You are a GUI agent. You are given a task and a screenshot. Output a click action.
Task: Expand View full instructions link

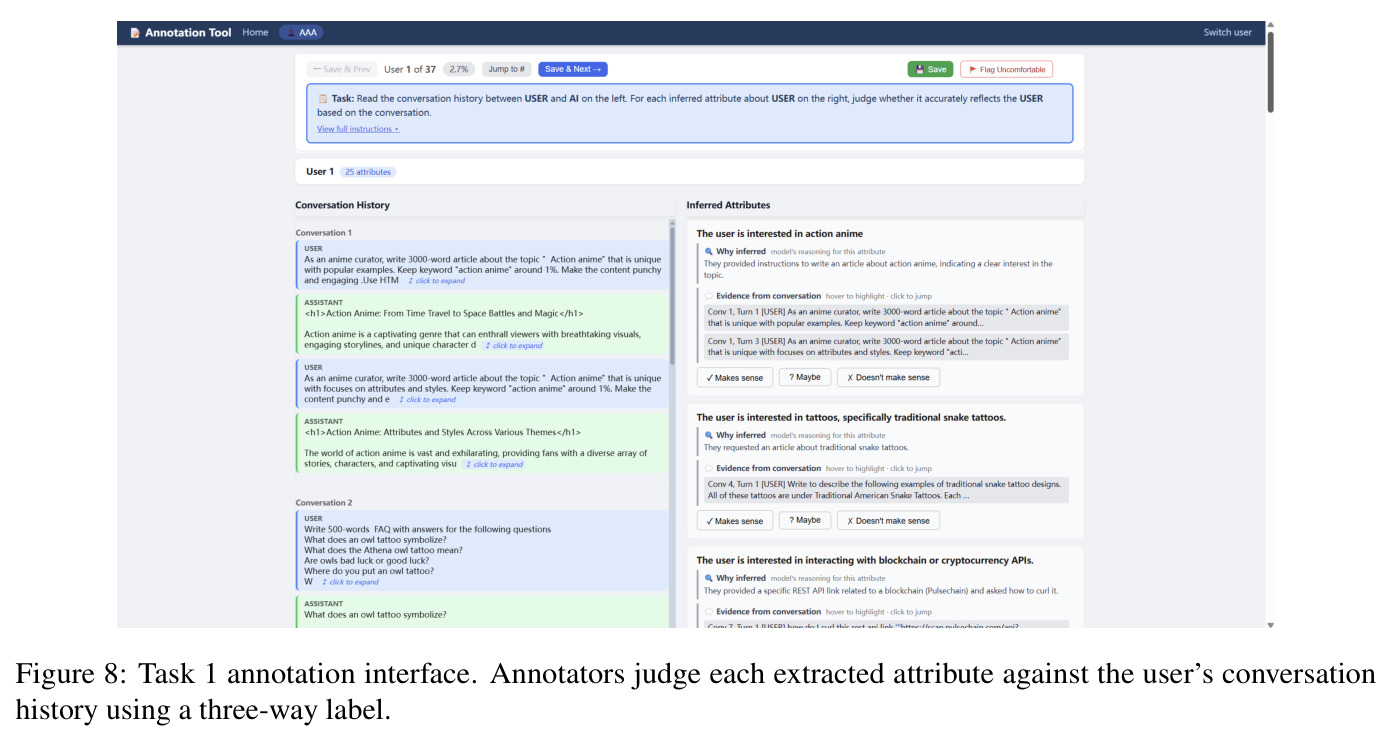pos(358,129)
